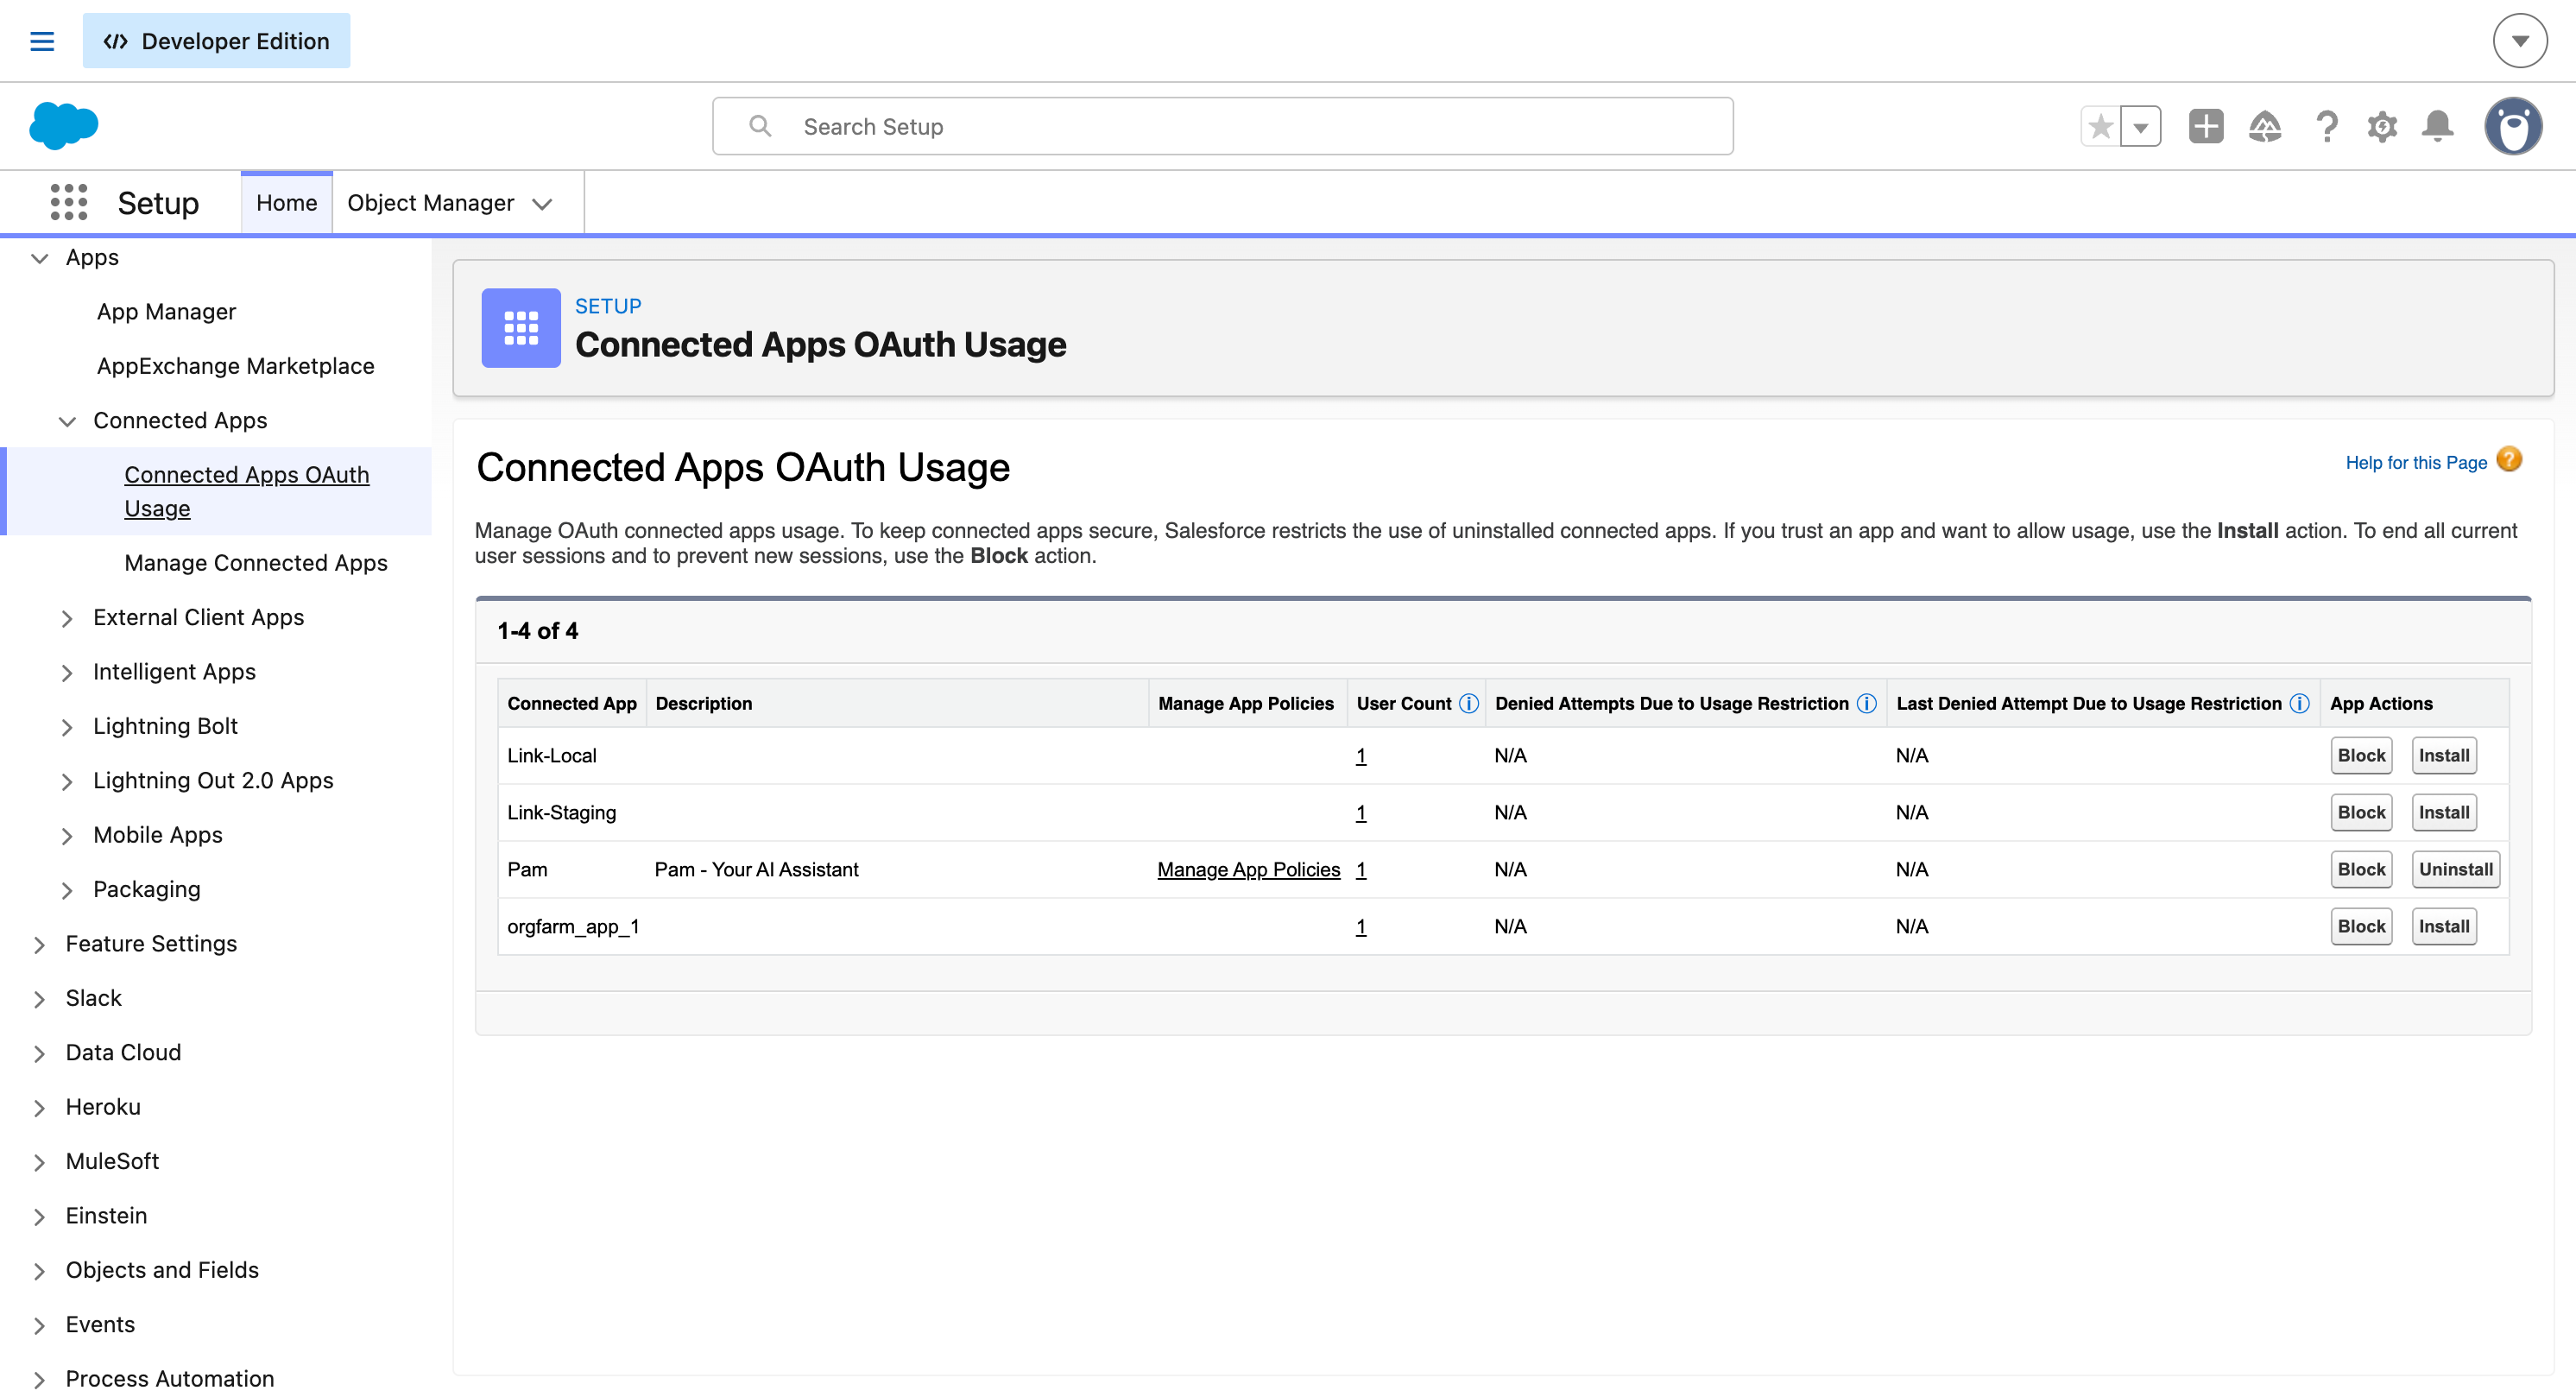Screen dimensions: 2576x1397
Task: Open orgfarm_app_1 user count link
Action: 1361,927
